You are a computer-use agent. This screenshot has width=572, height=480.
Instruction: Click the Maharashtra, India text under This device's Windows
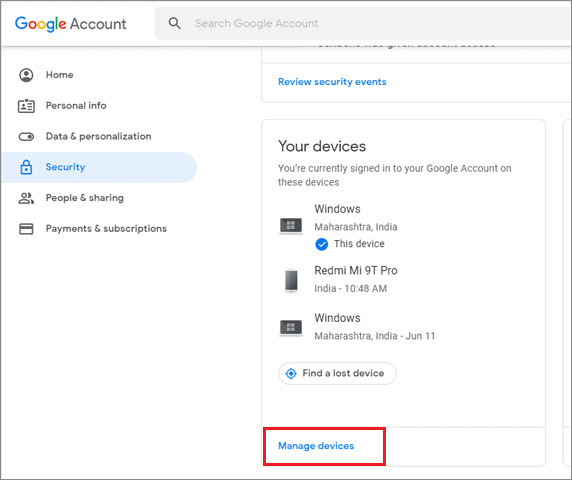(356, 227)
